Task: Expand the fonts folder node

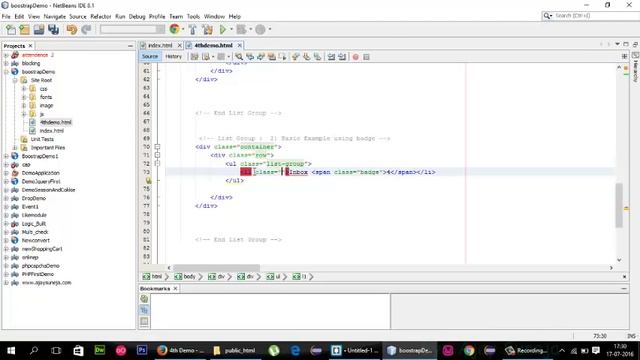Action: click(x=24, y=97)
